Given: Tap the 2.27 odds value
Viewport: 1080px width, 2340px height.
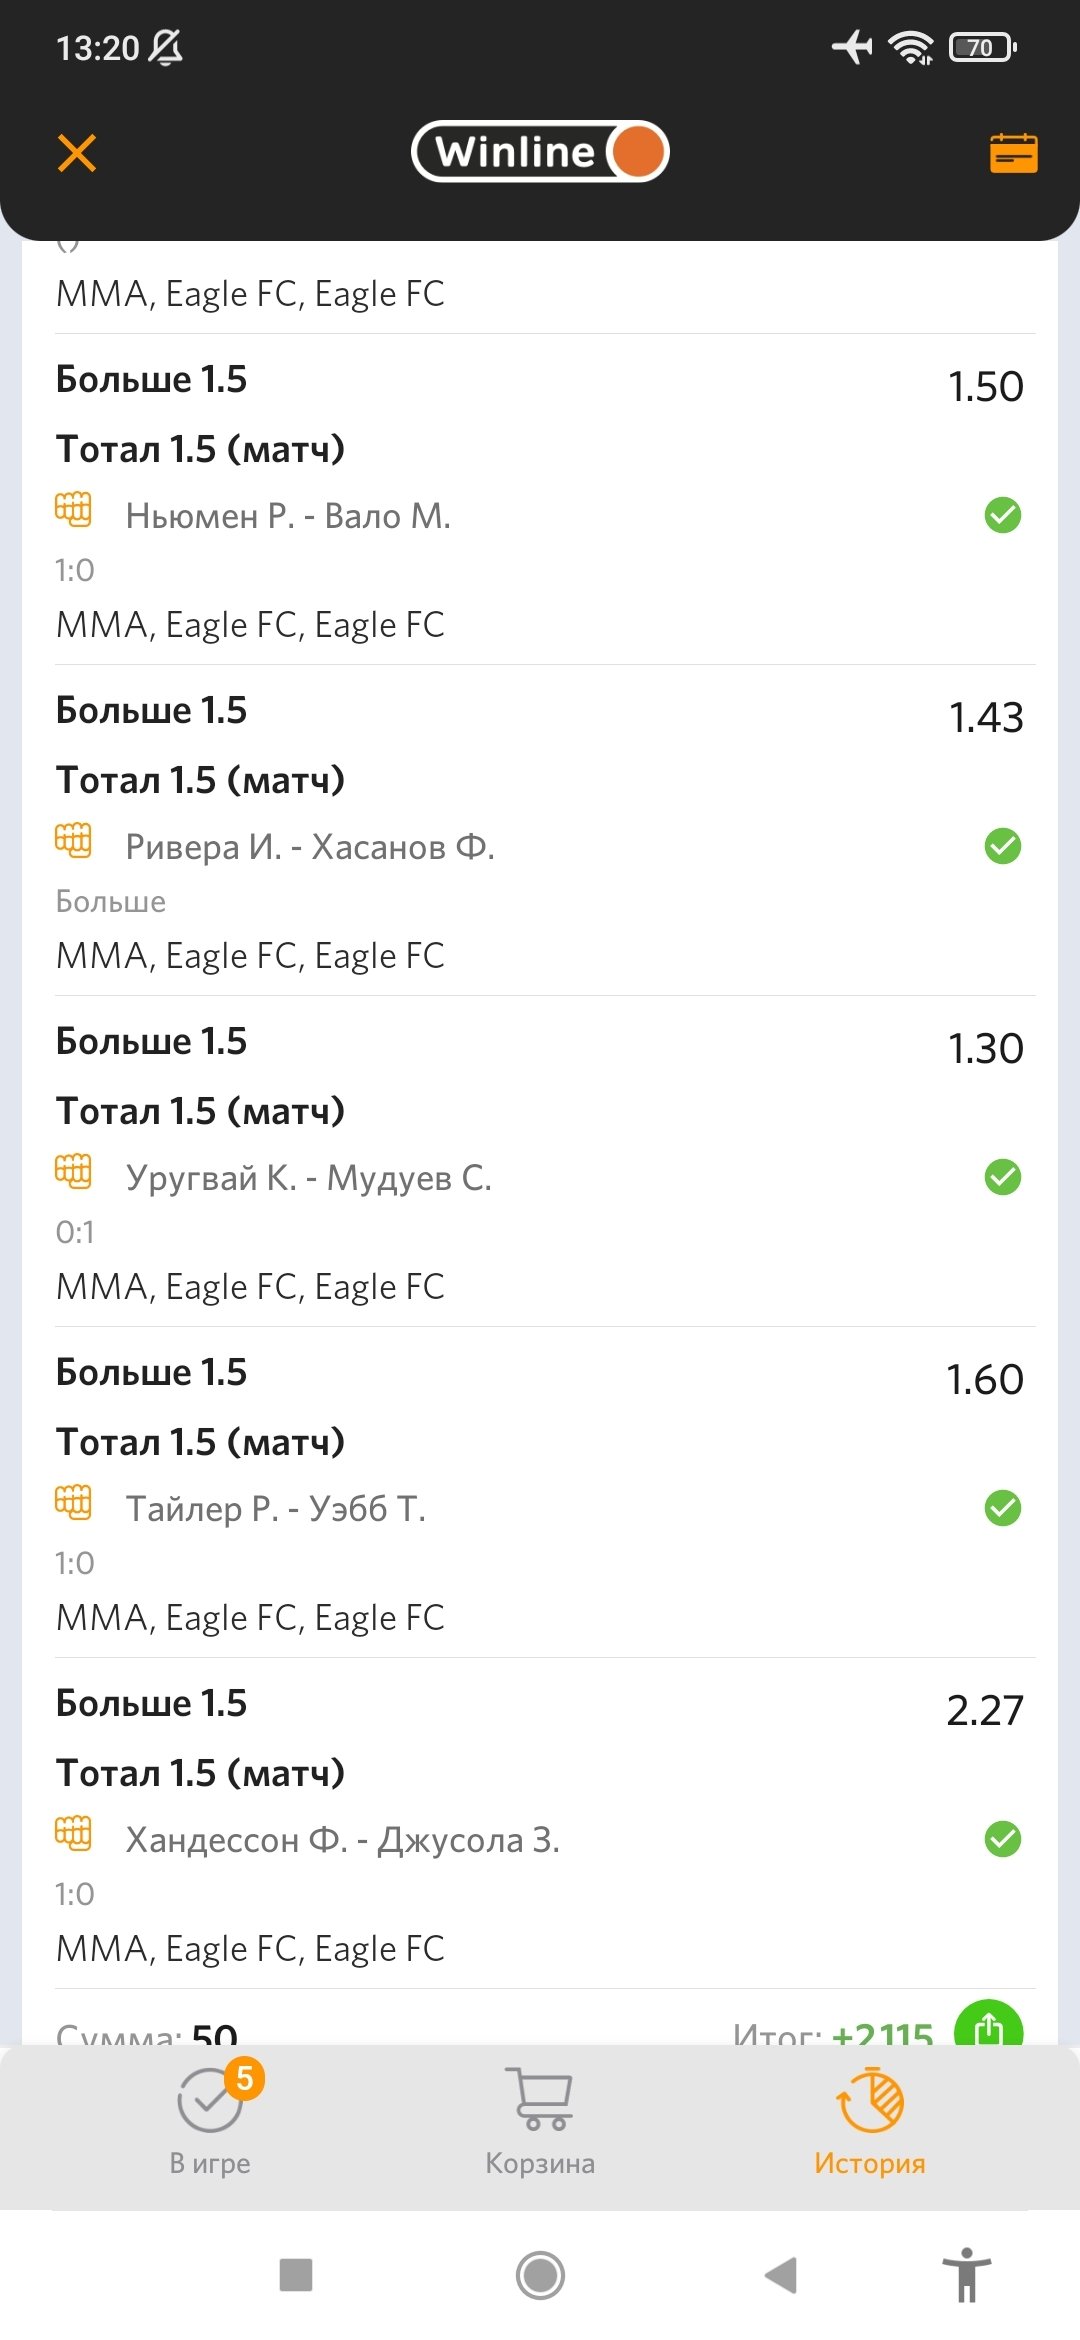Looking at the screenshot, I should coord(984,1711).
